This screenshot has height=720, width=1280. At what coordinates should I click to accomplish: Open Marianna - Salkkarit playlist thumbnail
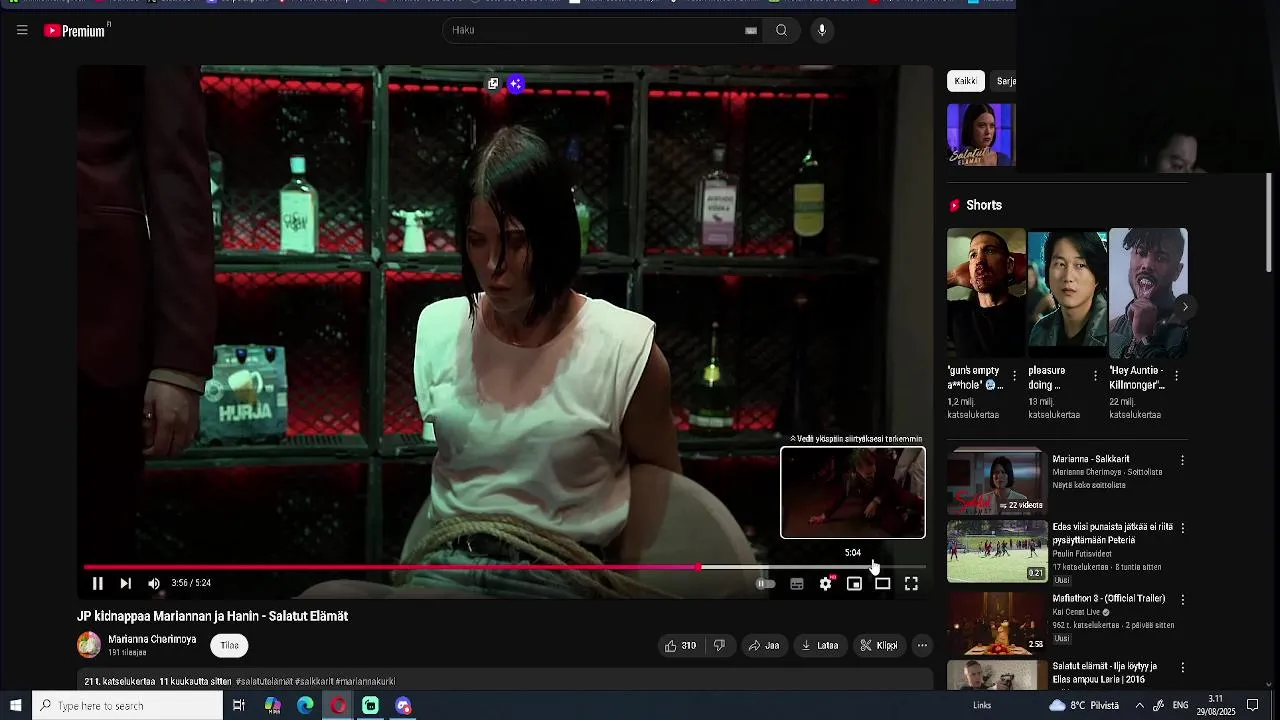997,480
